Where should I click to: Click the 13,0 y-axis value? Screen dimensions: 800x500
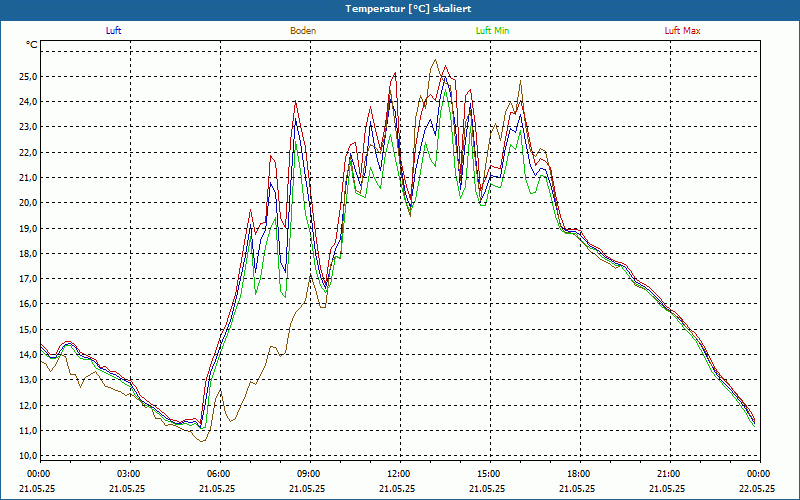pyautogui.click(x=28, y=380)
